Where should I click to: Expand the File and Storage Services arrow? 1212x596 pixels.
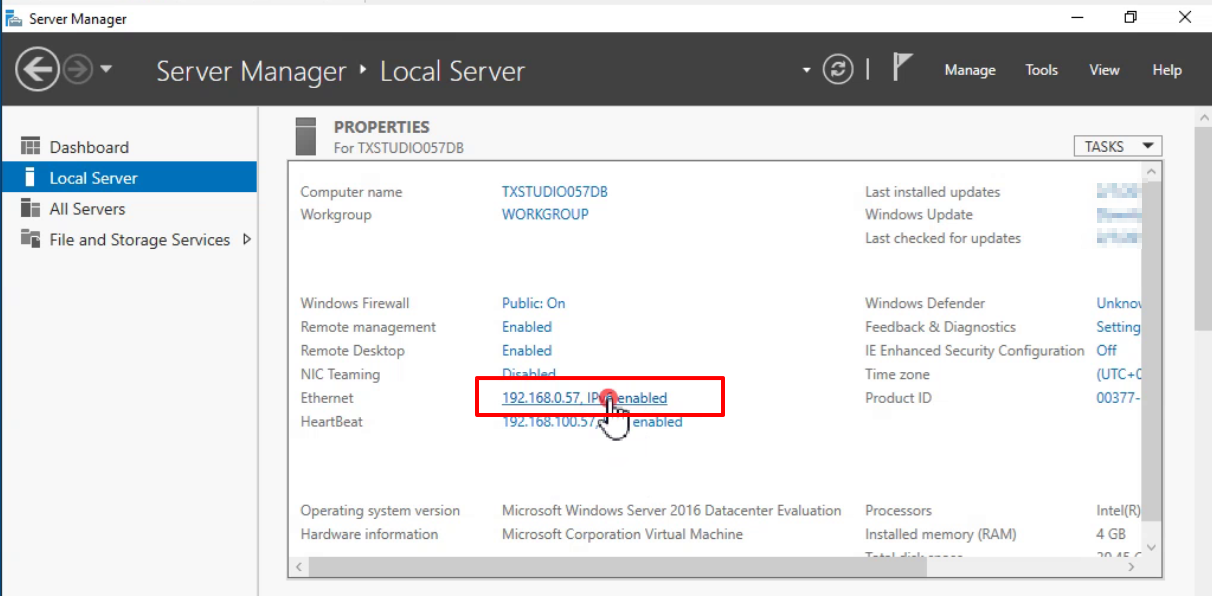[246, 240]
